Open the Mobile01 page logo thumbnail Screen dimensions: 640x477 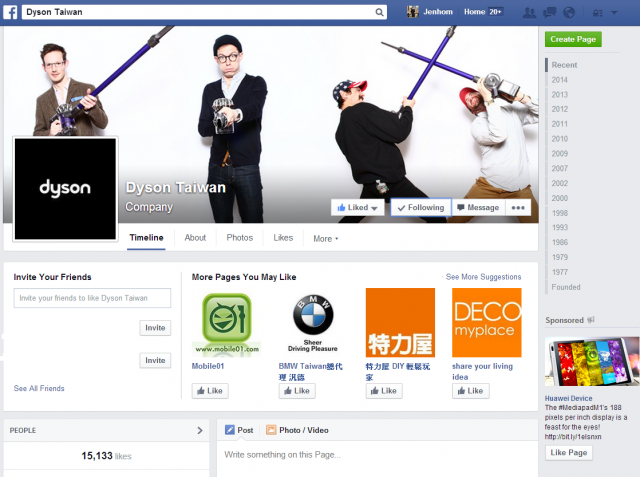pyautogui.click(x=226, y=323)
